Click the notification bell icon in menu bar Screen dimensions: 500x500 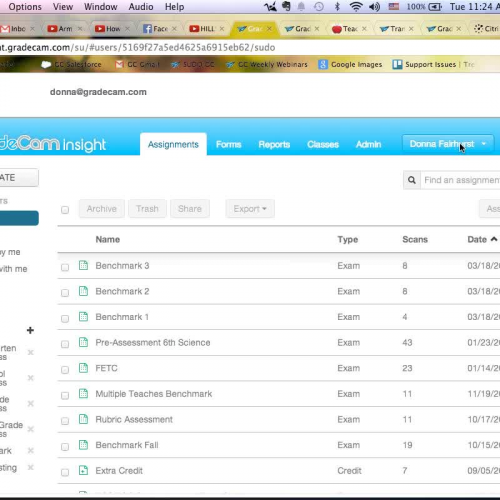coord(301,7)
